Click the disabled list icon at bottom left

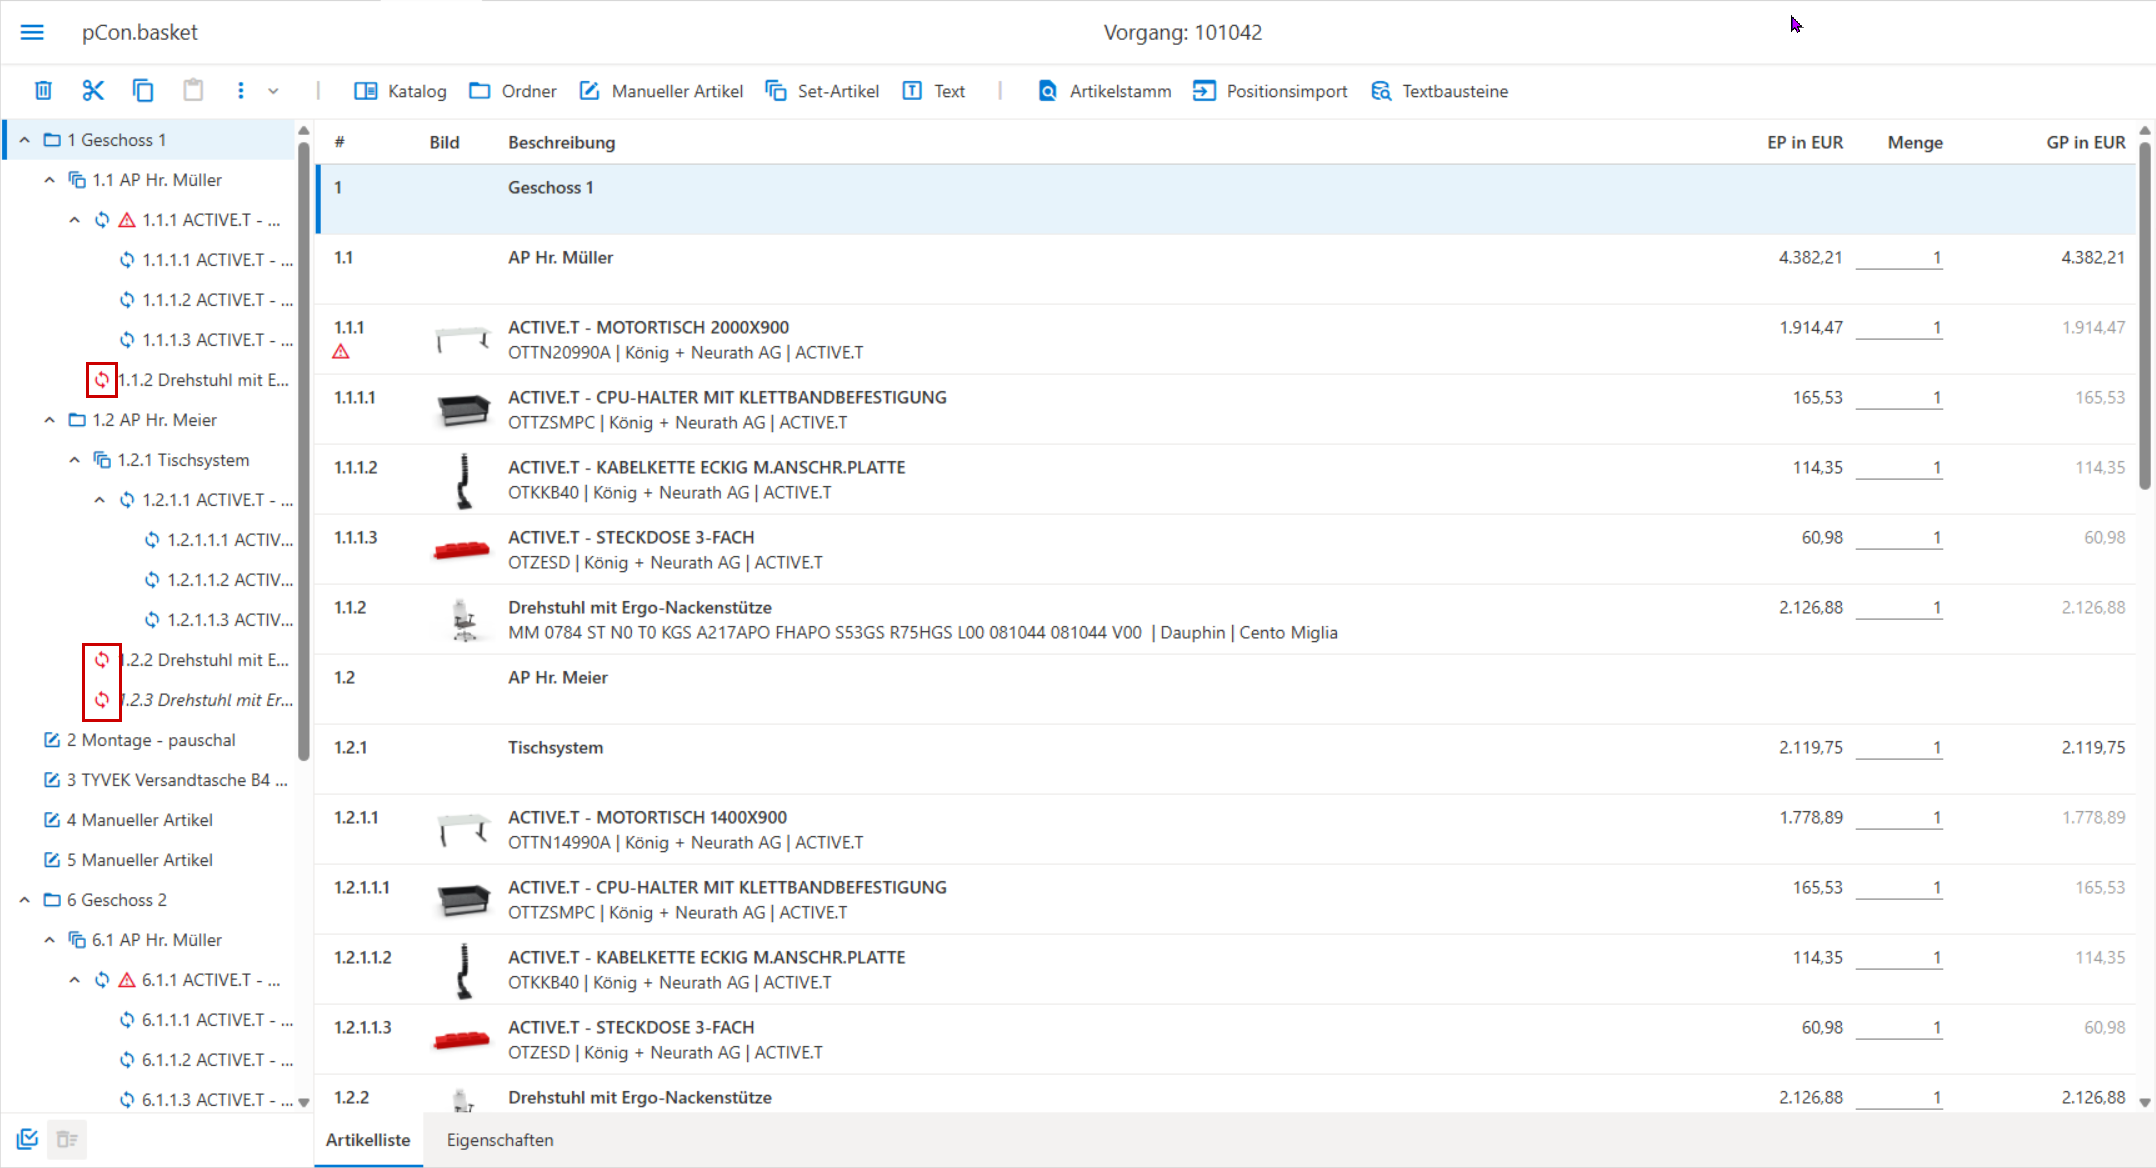[x=67, y=1139]
